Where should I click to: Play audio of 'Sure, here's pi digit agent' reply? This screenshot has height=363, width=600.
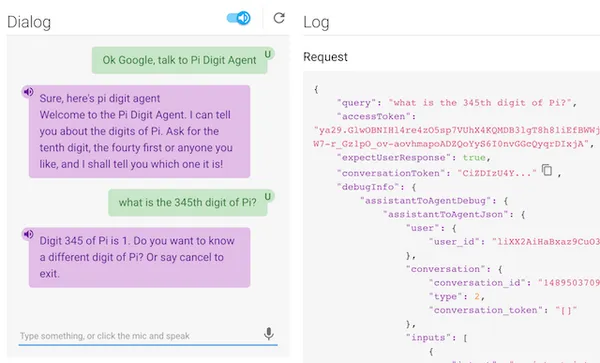[x=28, y=92]
